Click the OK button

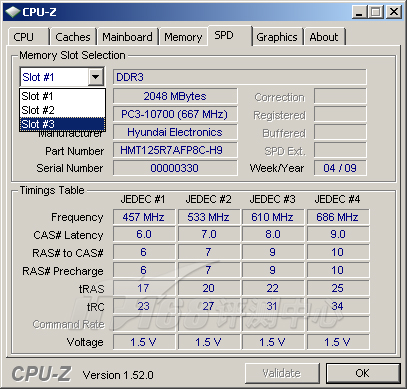click(x=362, y=373)
